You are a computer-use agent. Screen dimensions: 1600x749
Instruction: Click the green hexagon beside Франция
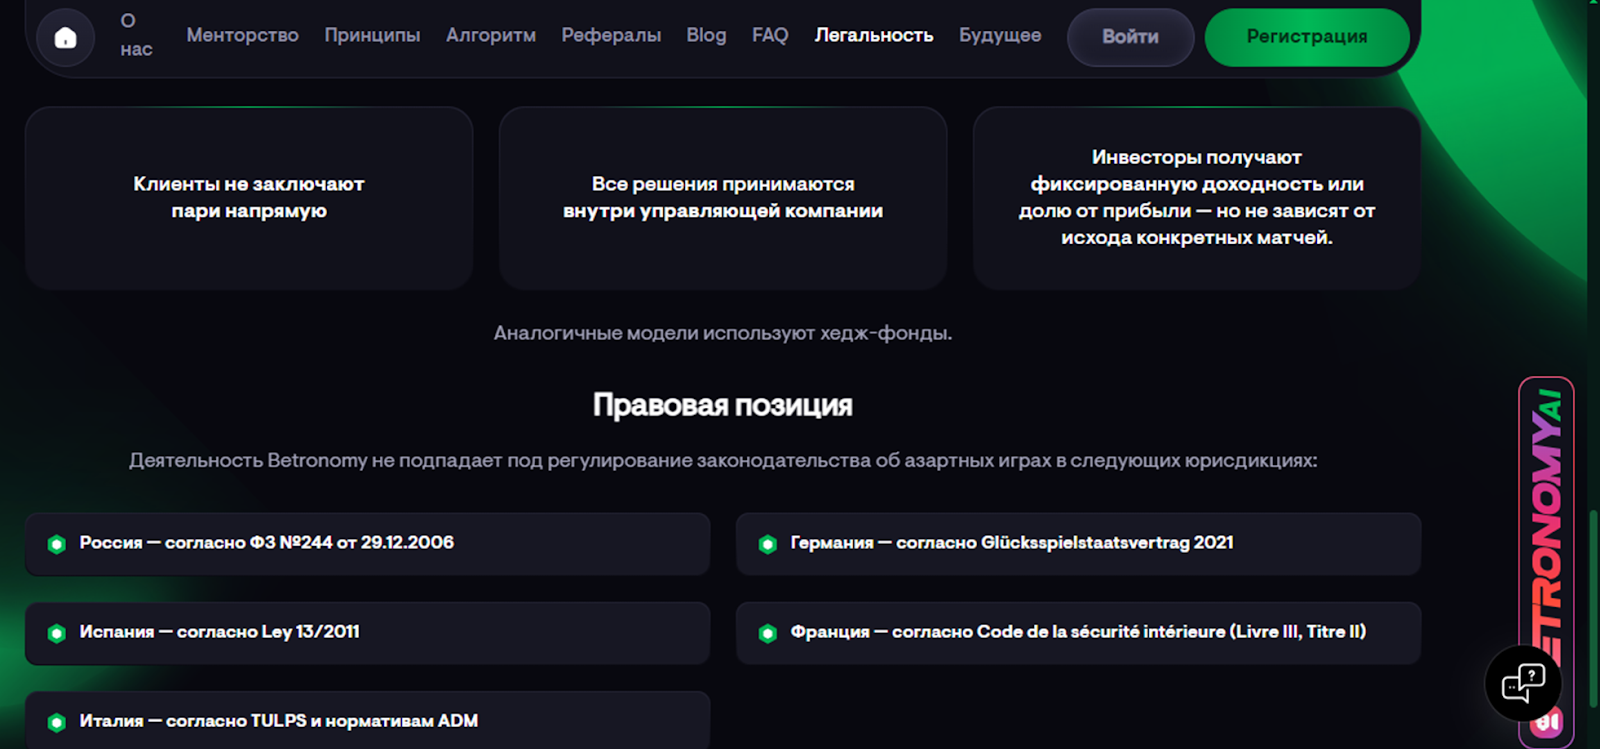pyautogui.click(x=768, y=633)
